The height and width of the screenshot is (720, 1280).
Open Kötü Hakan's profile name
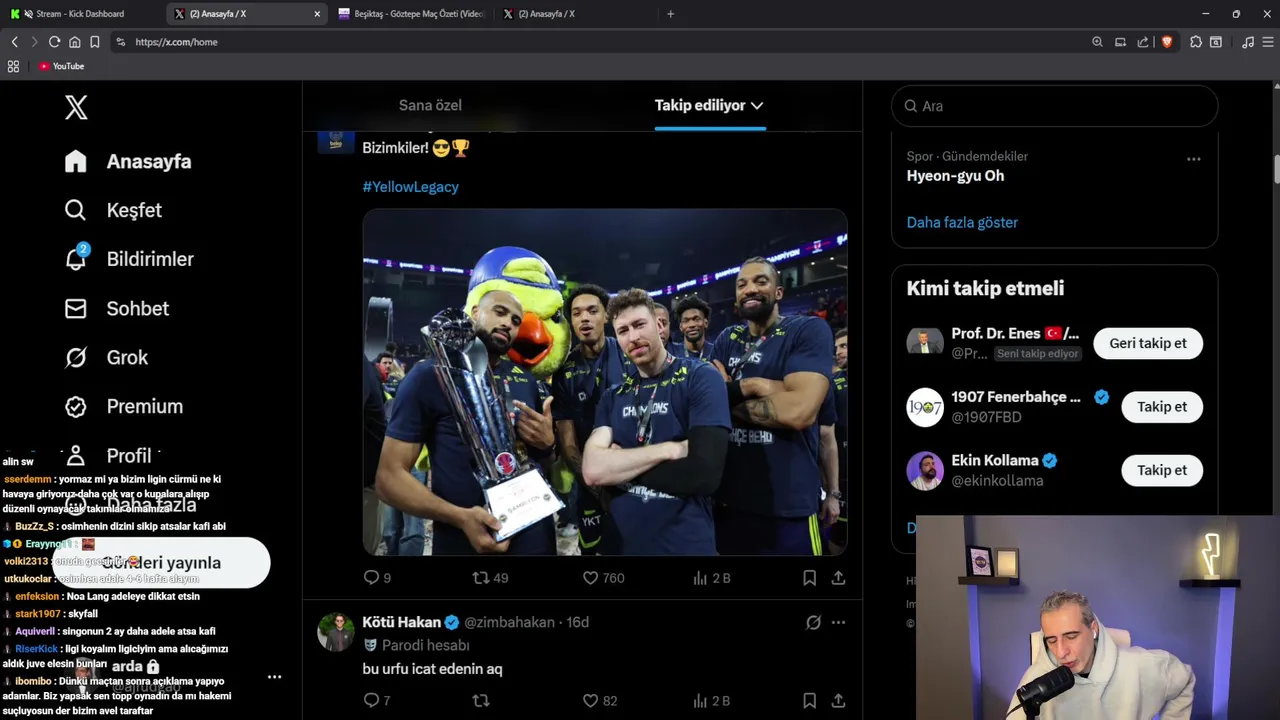pyautogui.click(x=401, y=622)
